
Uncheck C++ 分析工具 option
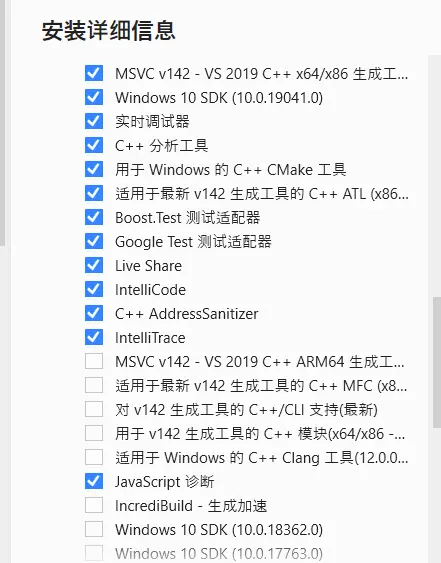pyautogui.click(x=94, y=145)
